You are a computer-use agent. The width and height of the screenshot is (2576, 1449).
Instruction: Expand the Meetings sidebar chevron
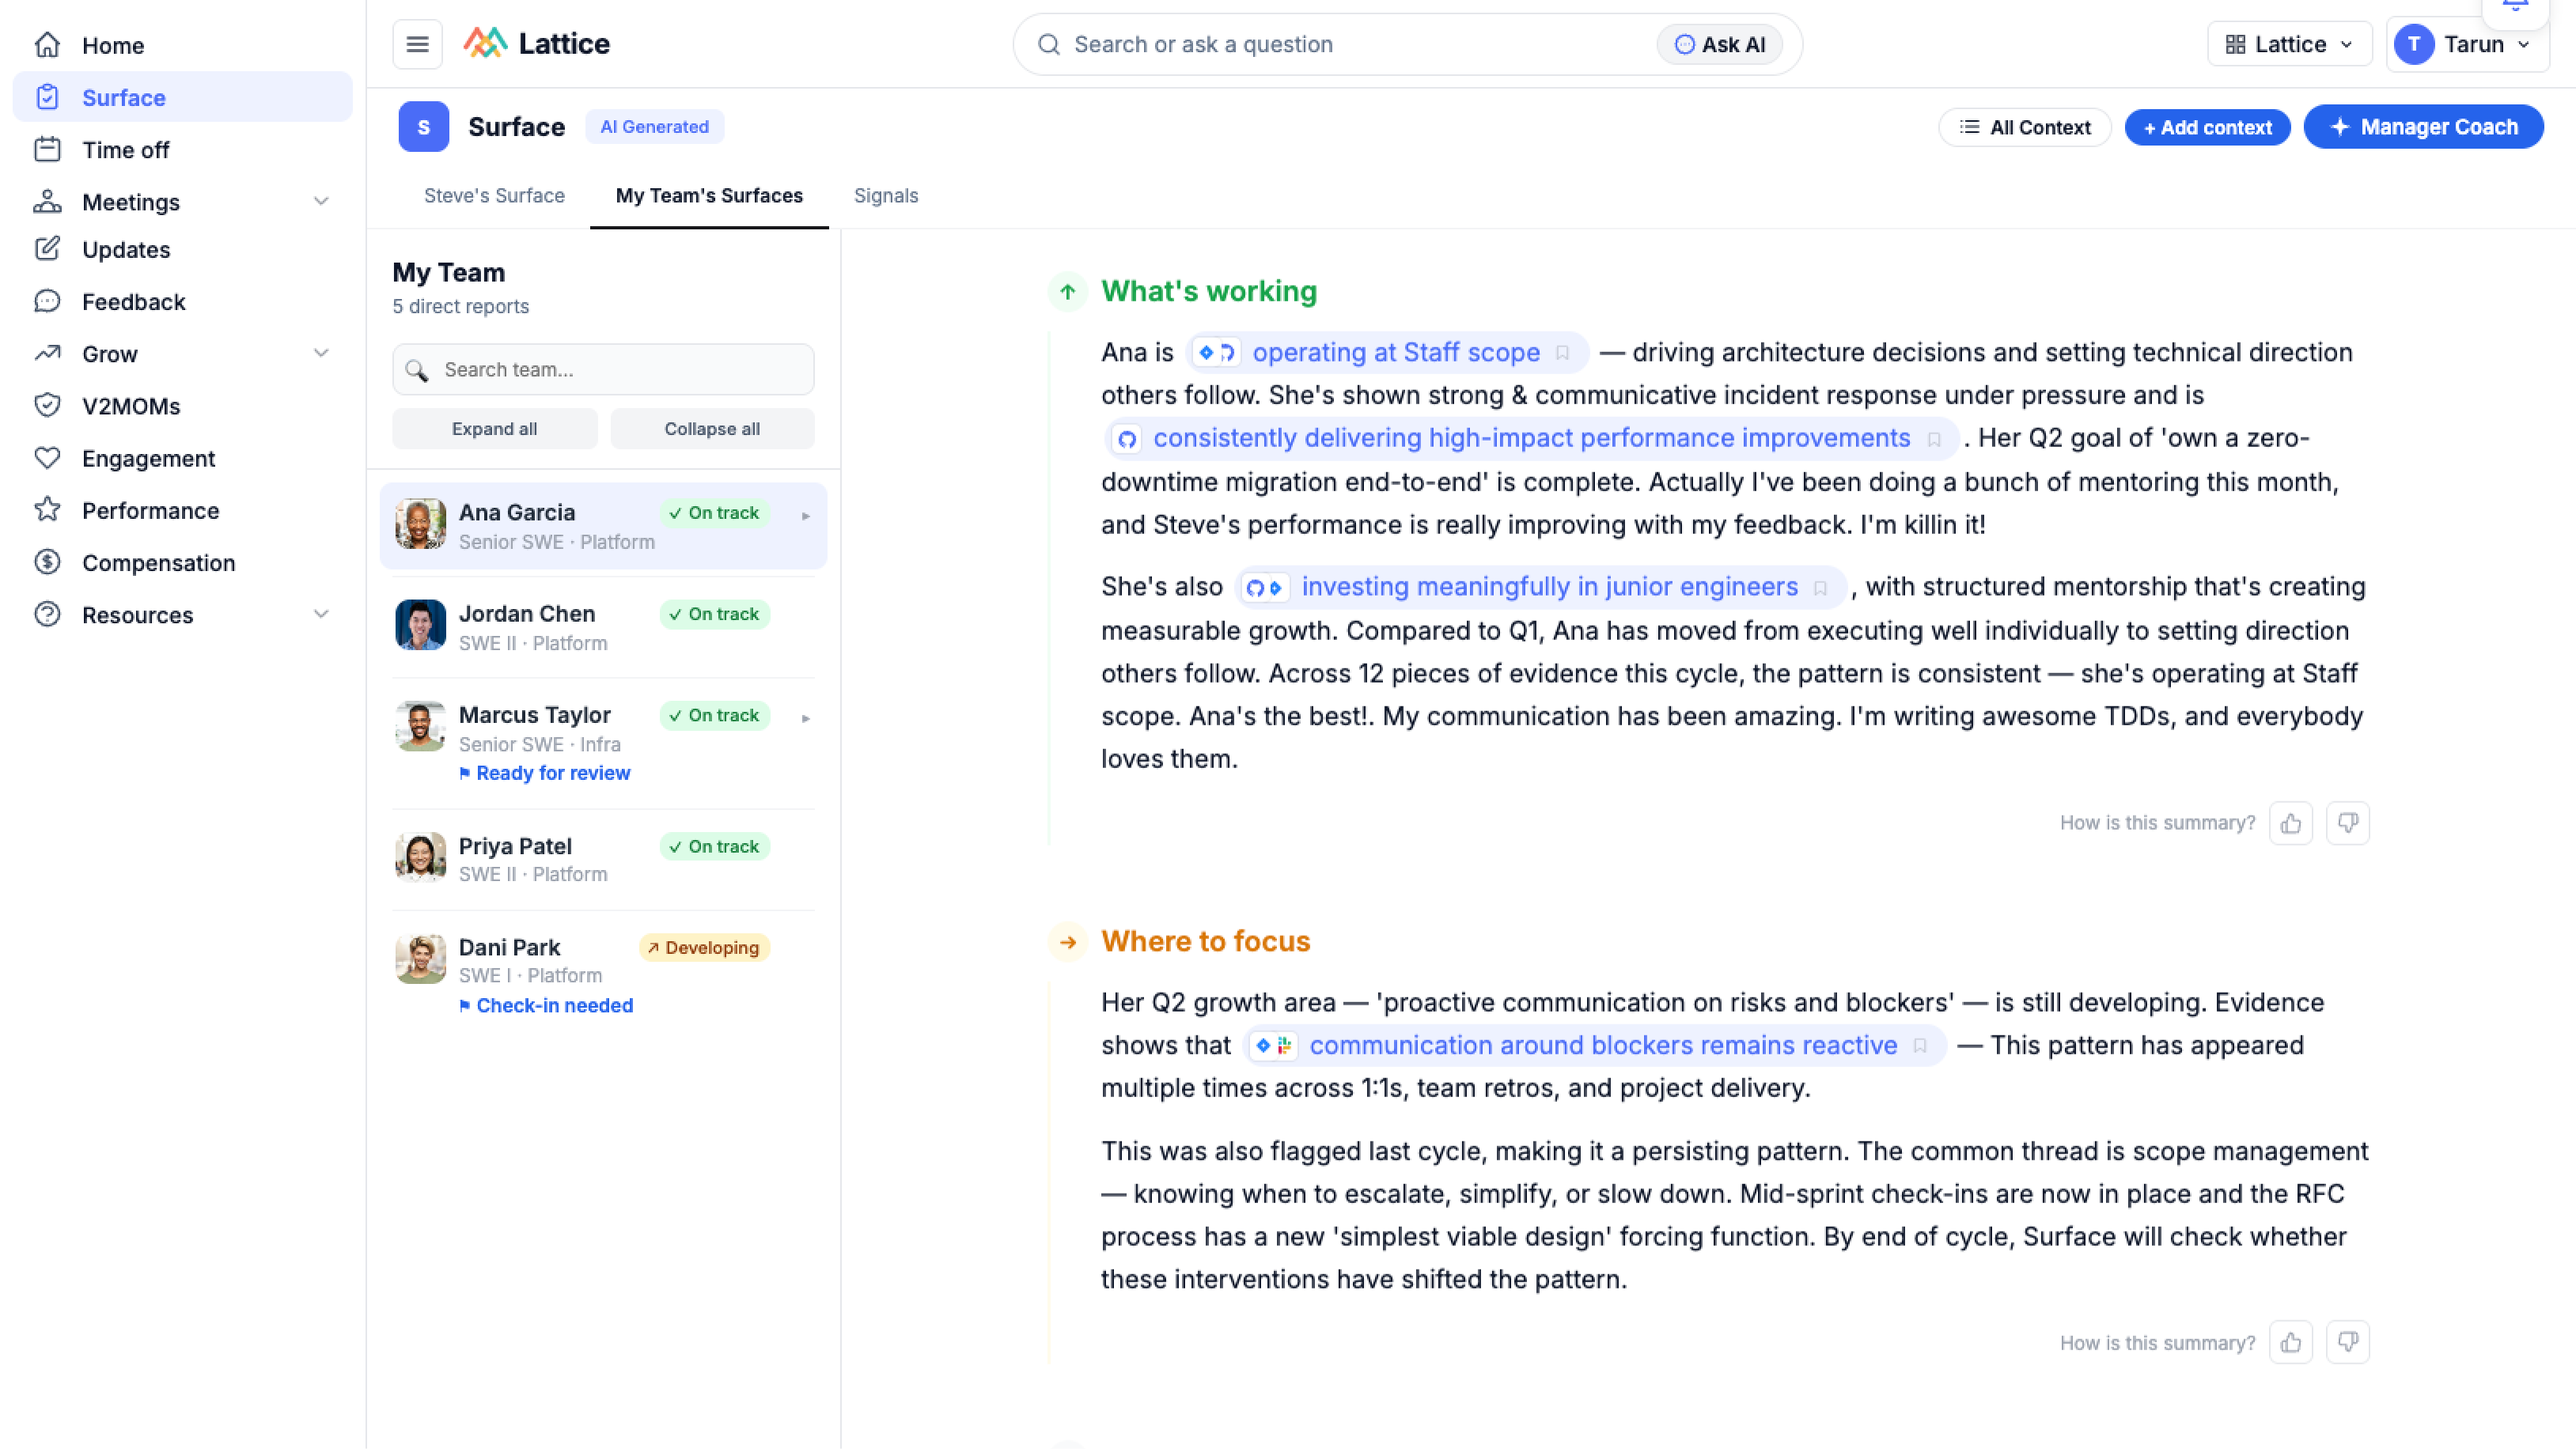tap(321, 201)
